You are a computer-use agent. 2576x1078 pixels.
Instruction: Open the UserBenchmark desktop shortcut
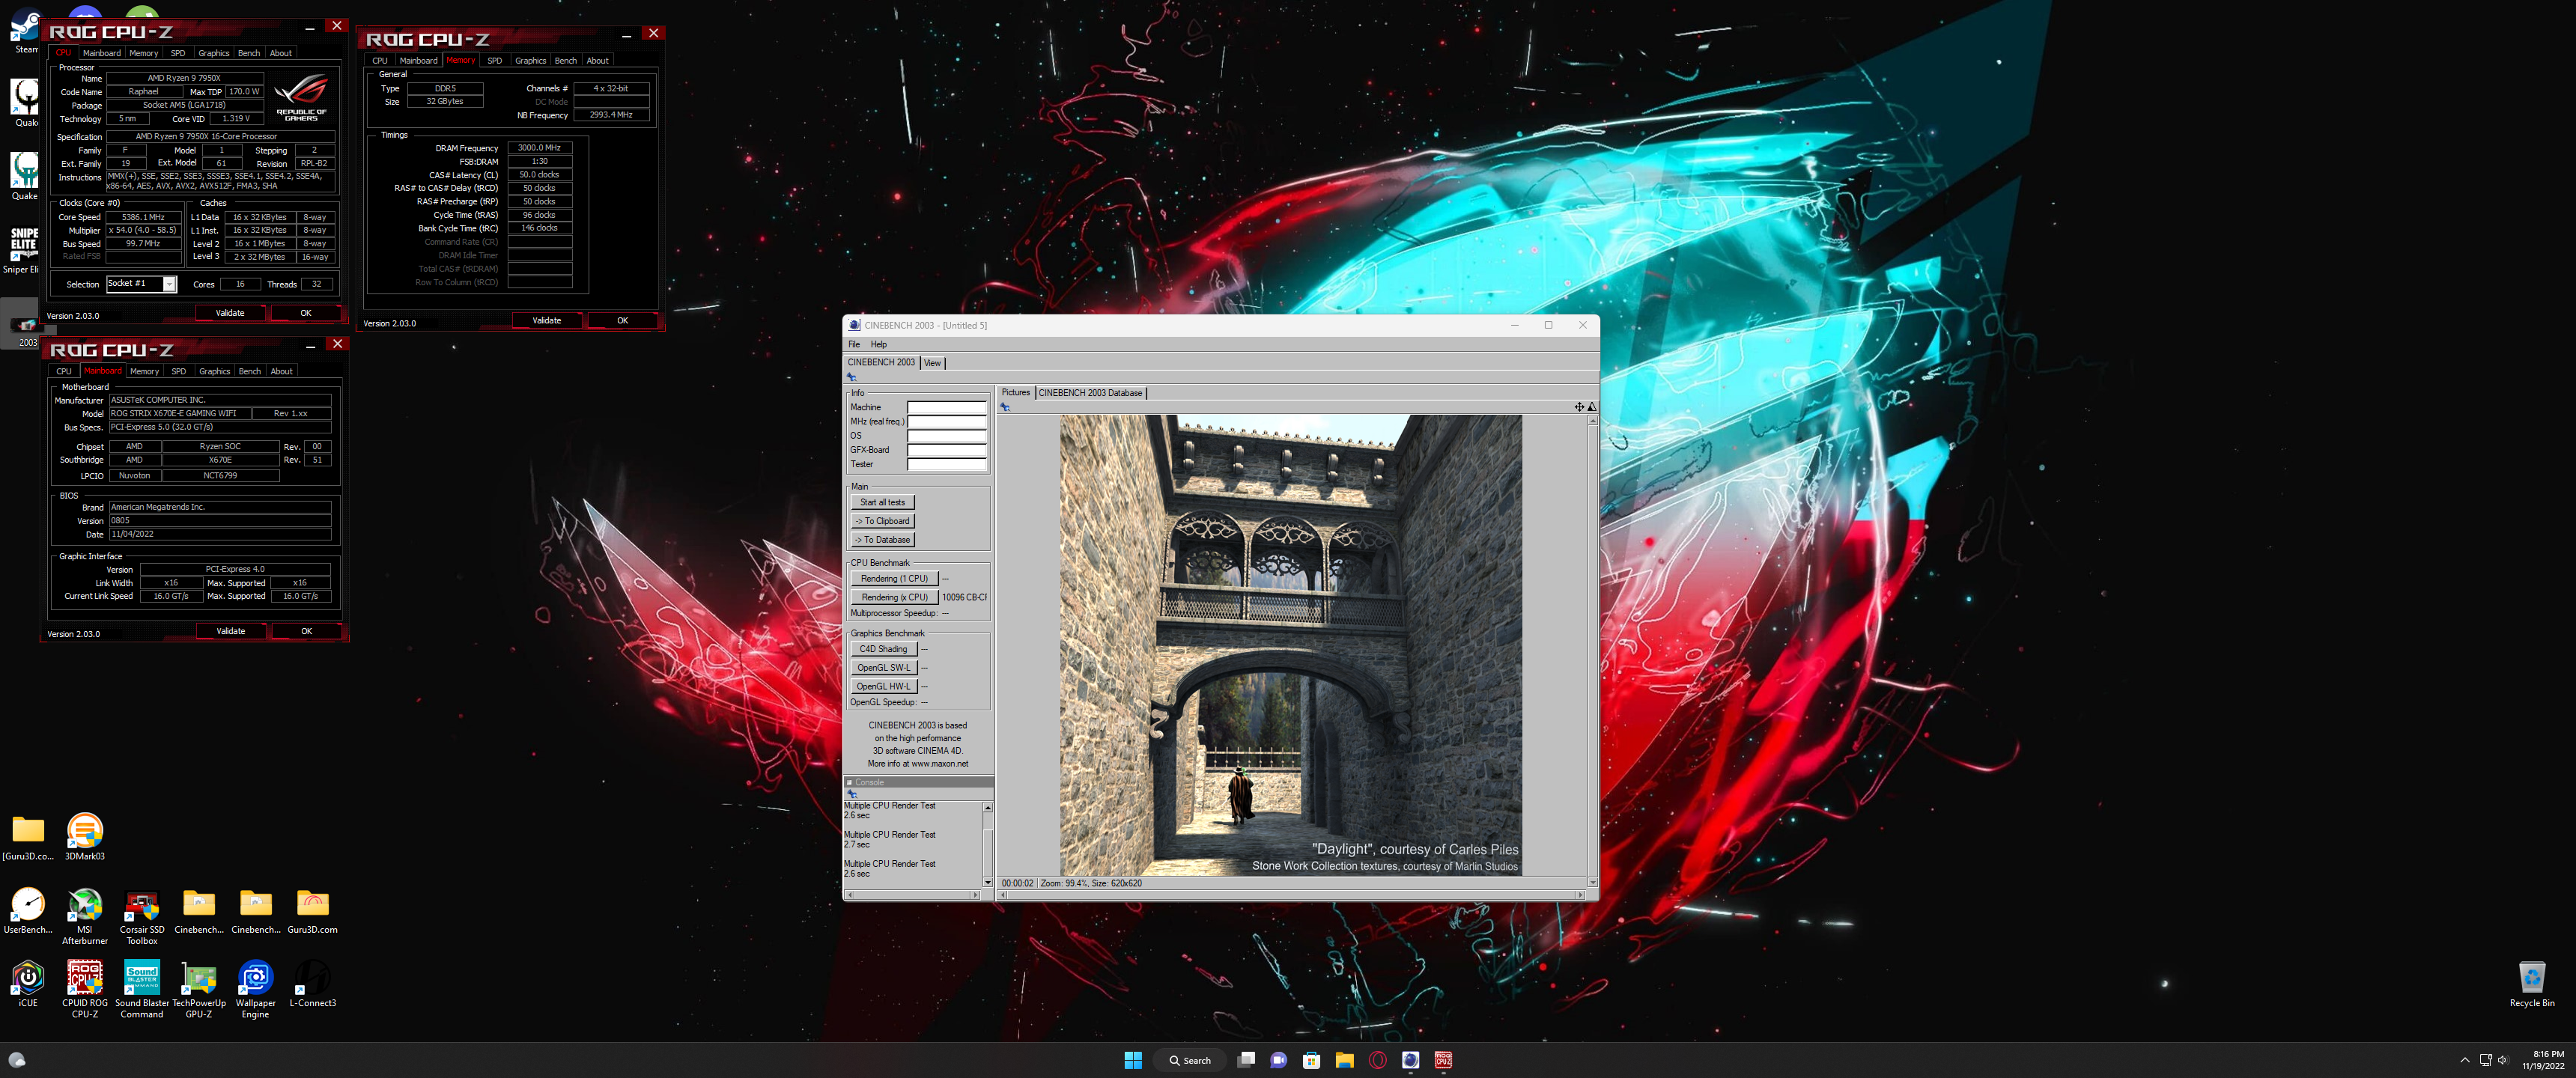(x=28, y=910)
